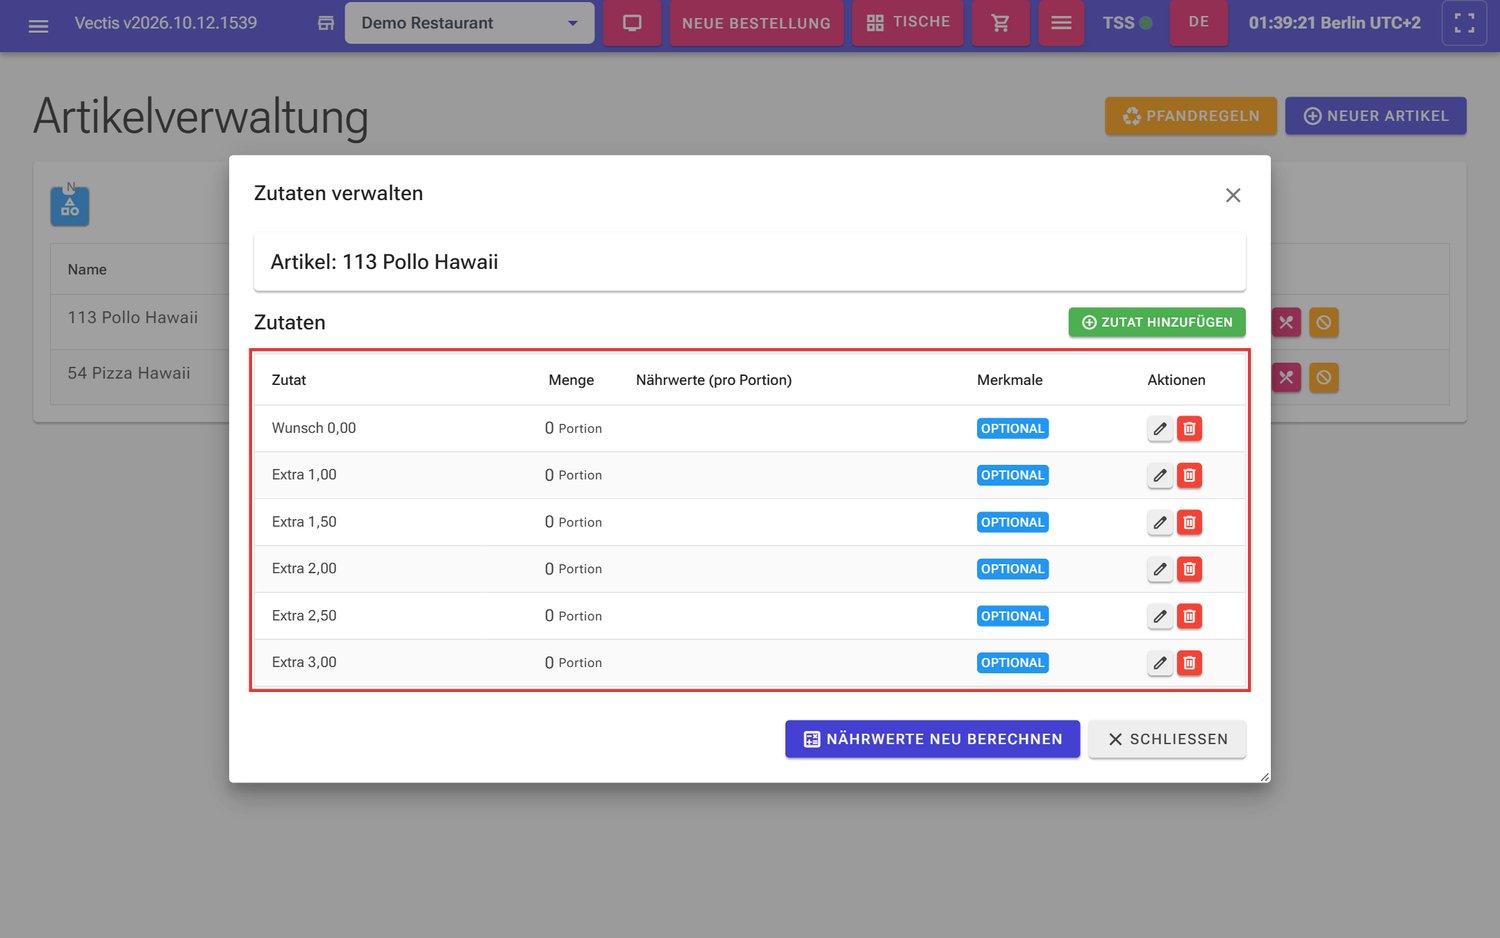Delete the Wunsch 0,00 ingredient
Viewport: 1500px width, 938px height.
(1189, 429)
